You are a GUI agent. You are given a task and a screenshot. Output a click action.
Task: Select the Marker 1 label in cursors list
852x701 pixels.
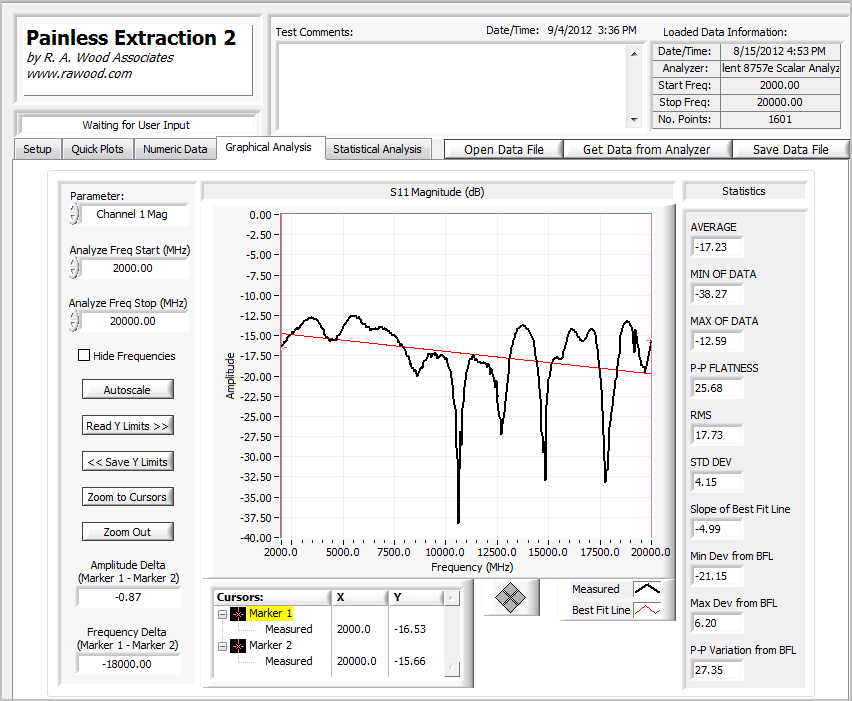coord(271,614)
